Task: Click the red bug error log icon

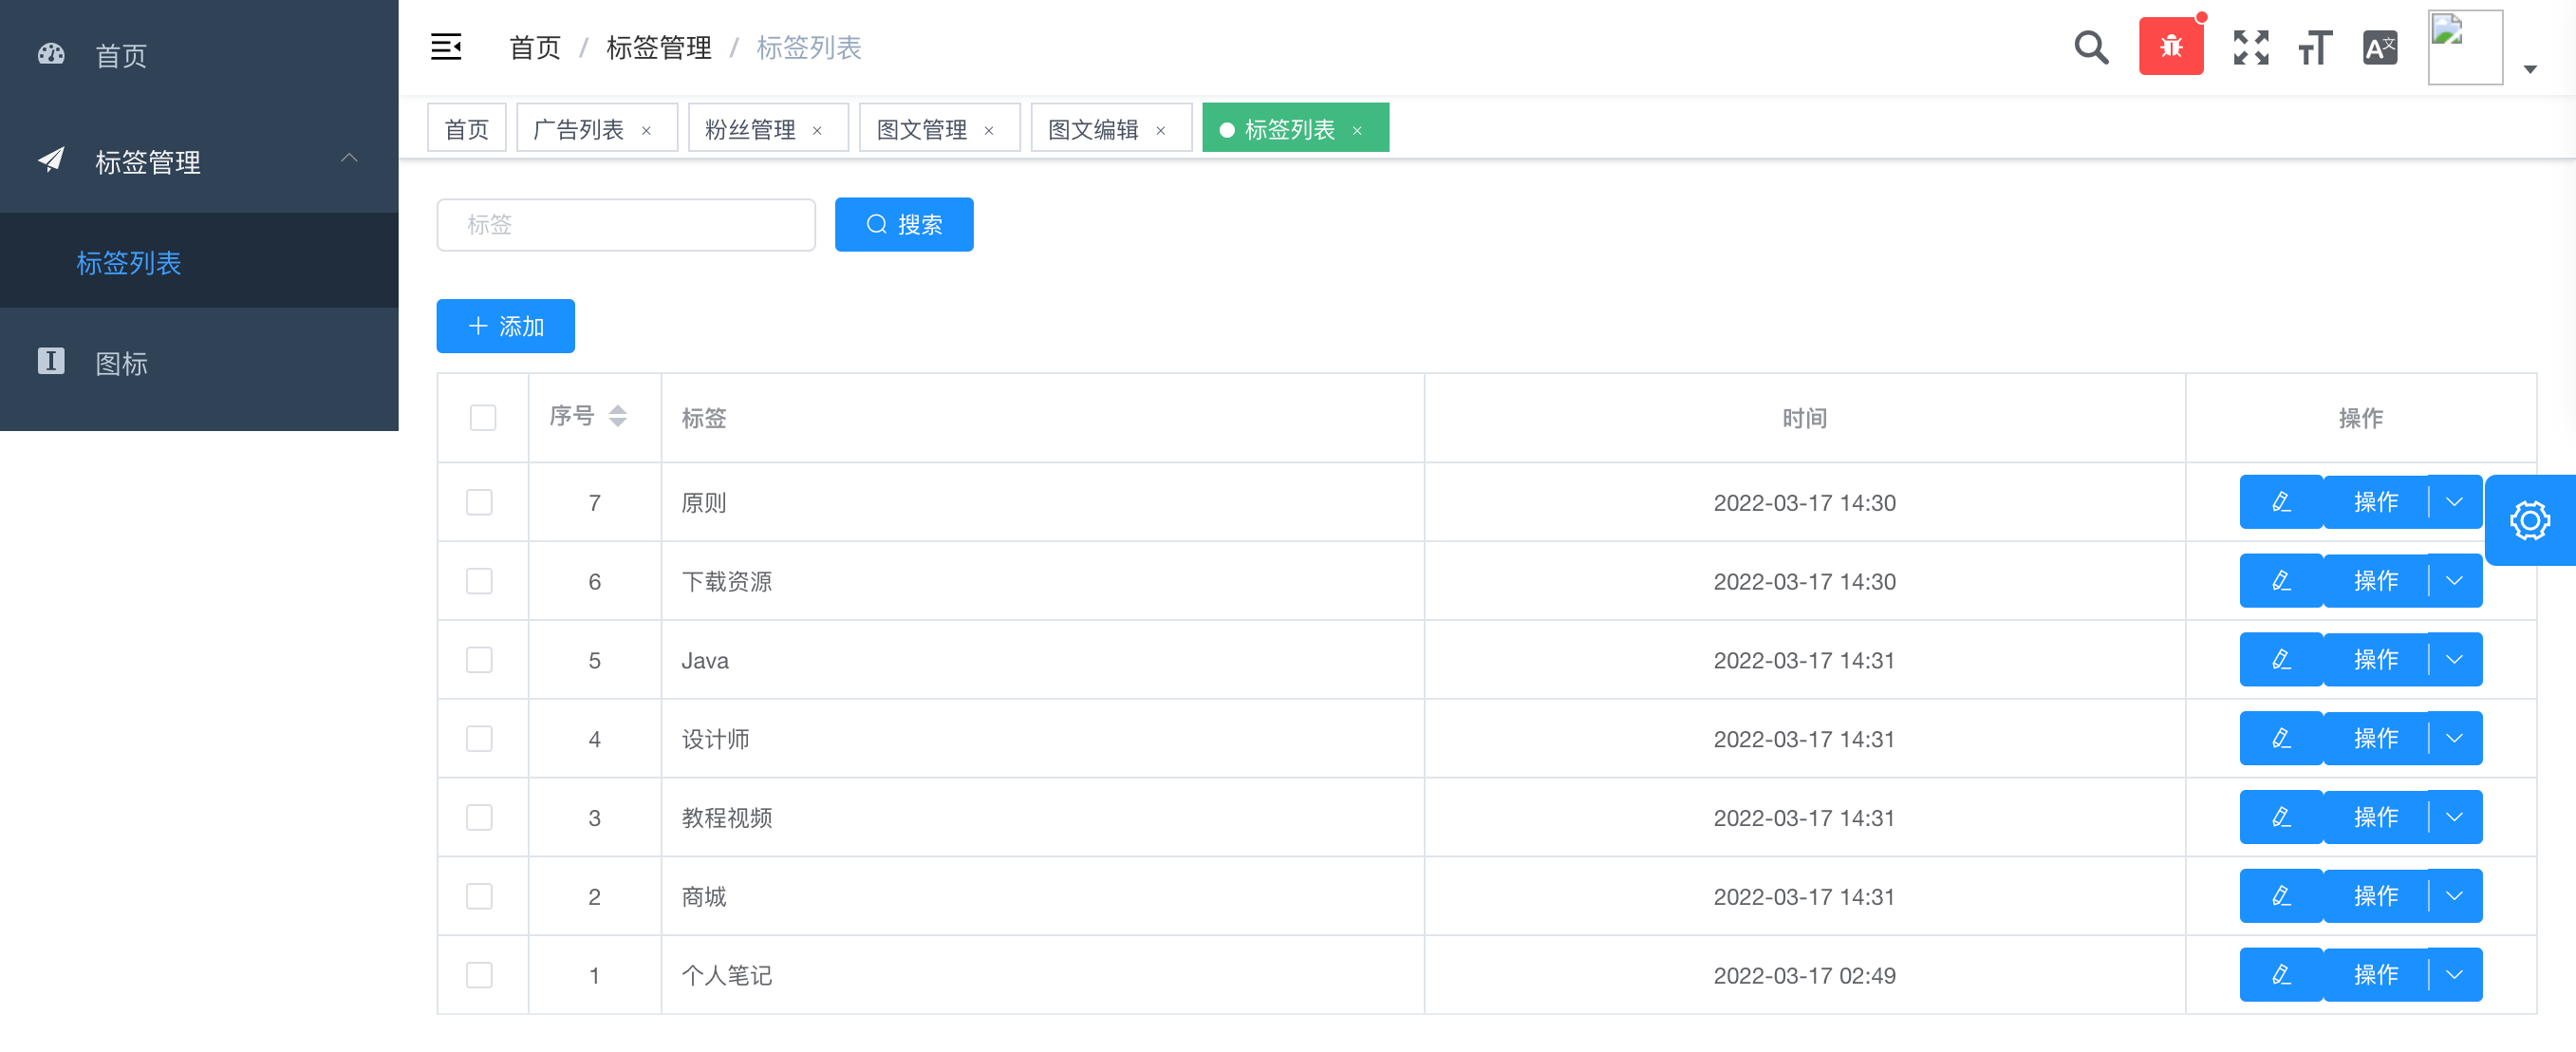Action: click(2170, 47)
